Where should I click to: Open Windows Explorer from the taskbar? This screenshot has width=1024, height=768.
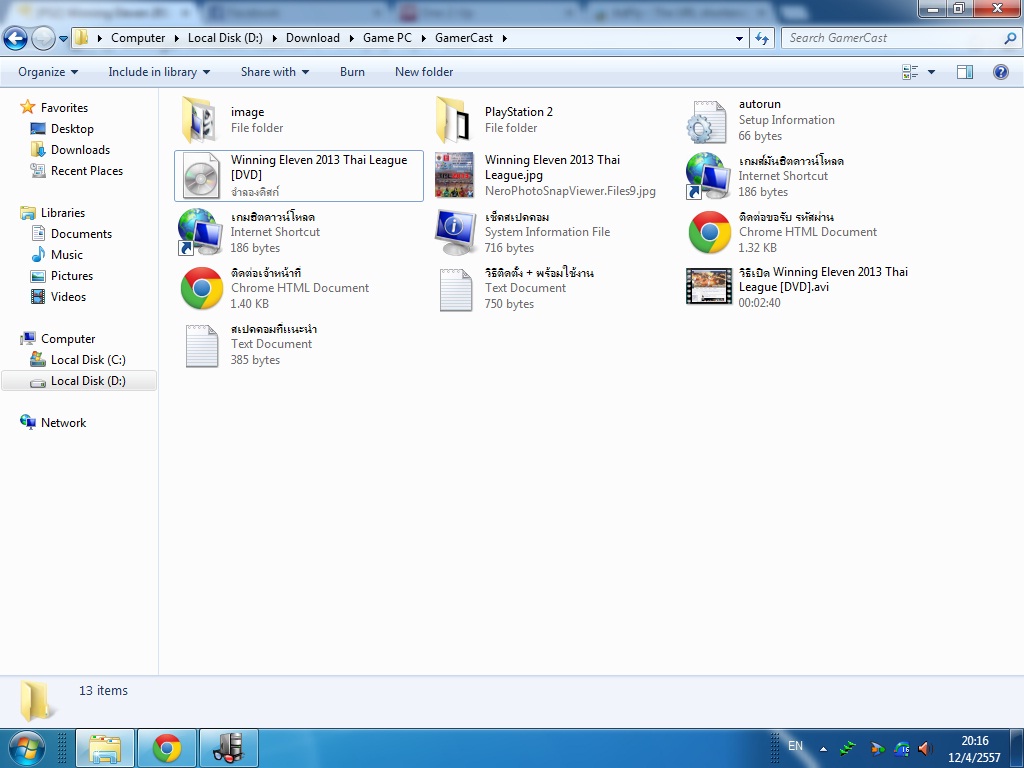(105, 748)
